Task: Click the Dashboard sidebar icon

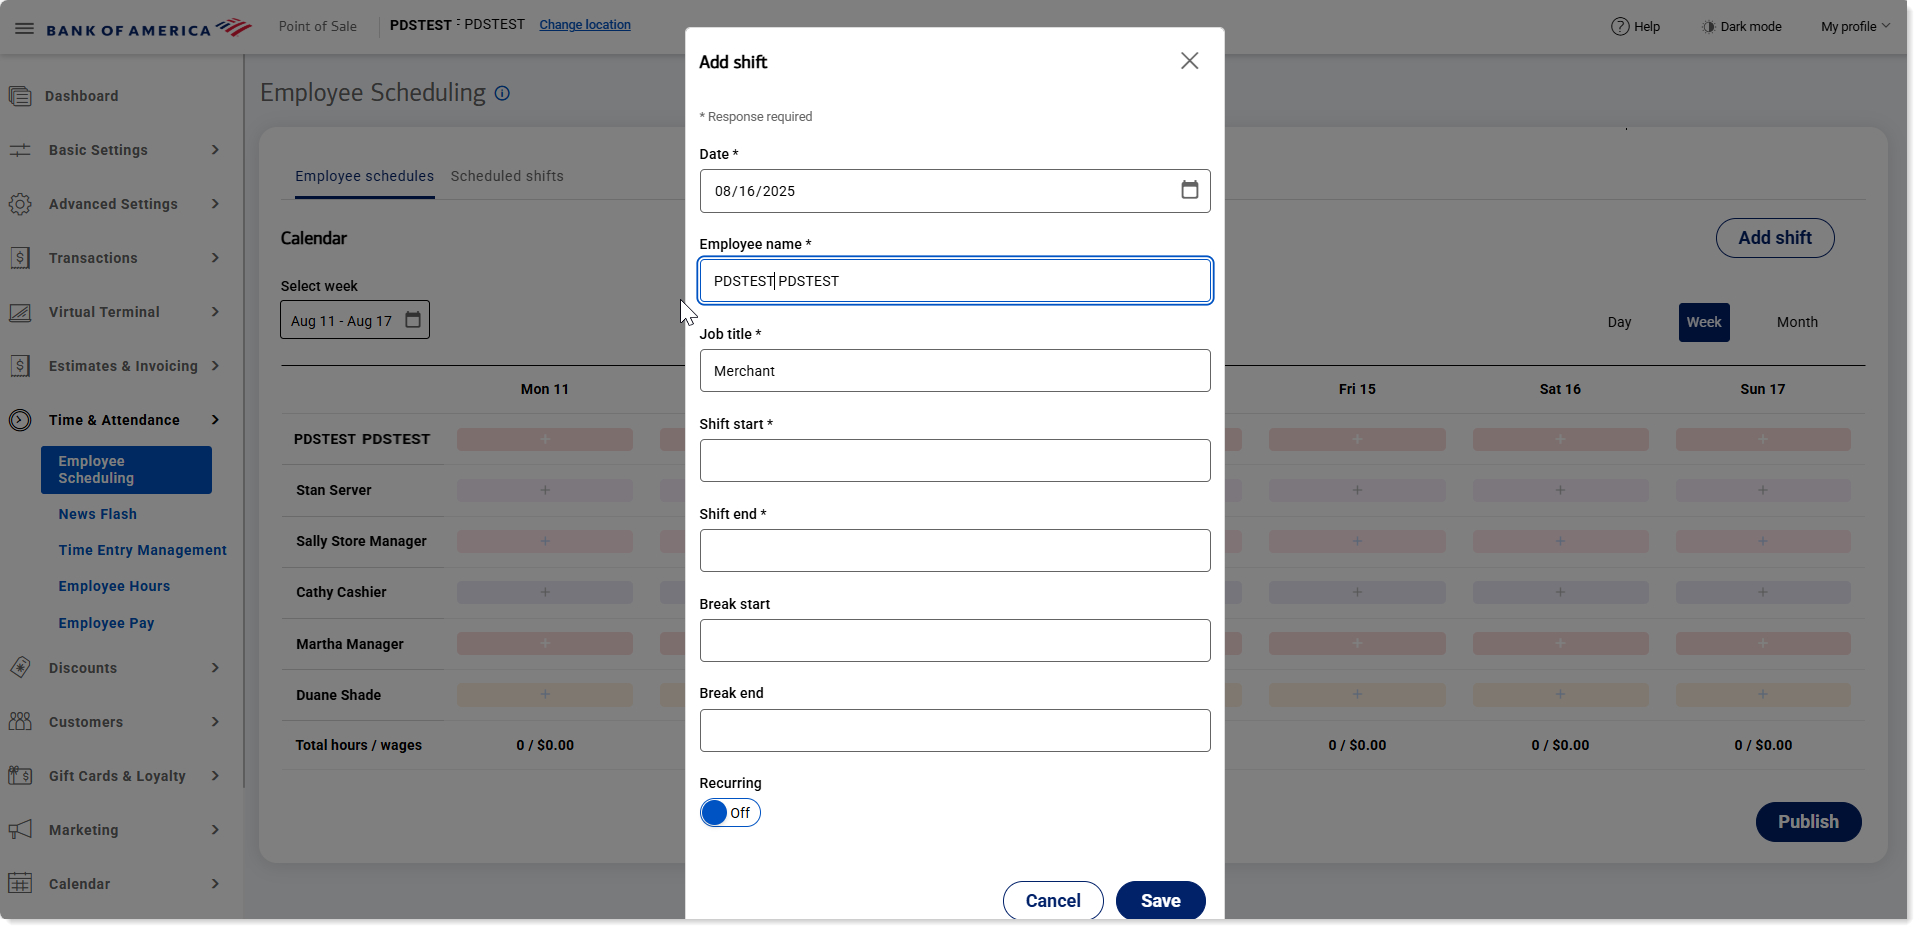Action: [x=20, y=96]
